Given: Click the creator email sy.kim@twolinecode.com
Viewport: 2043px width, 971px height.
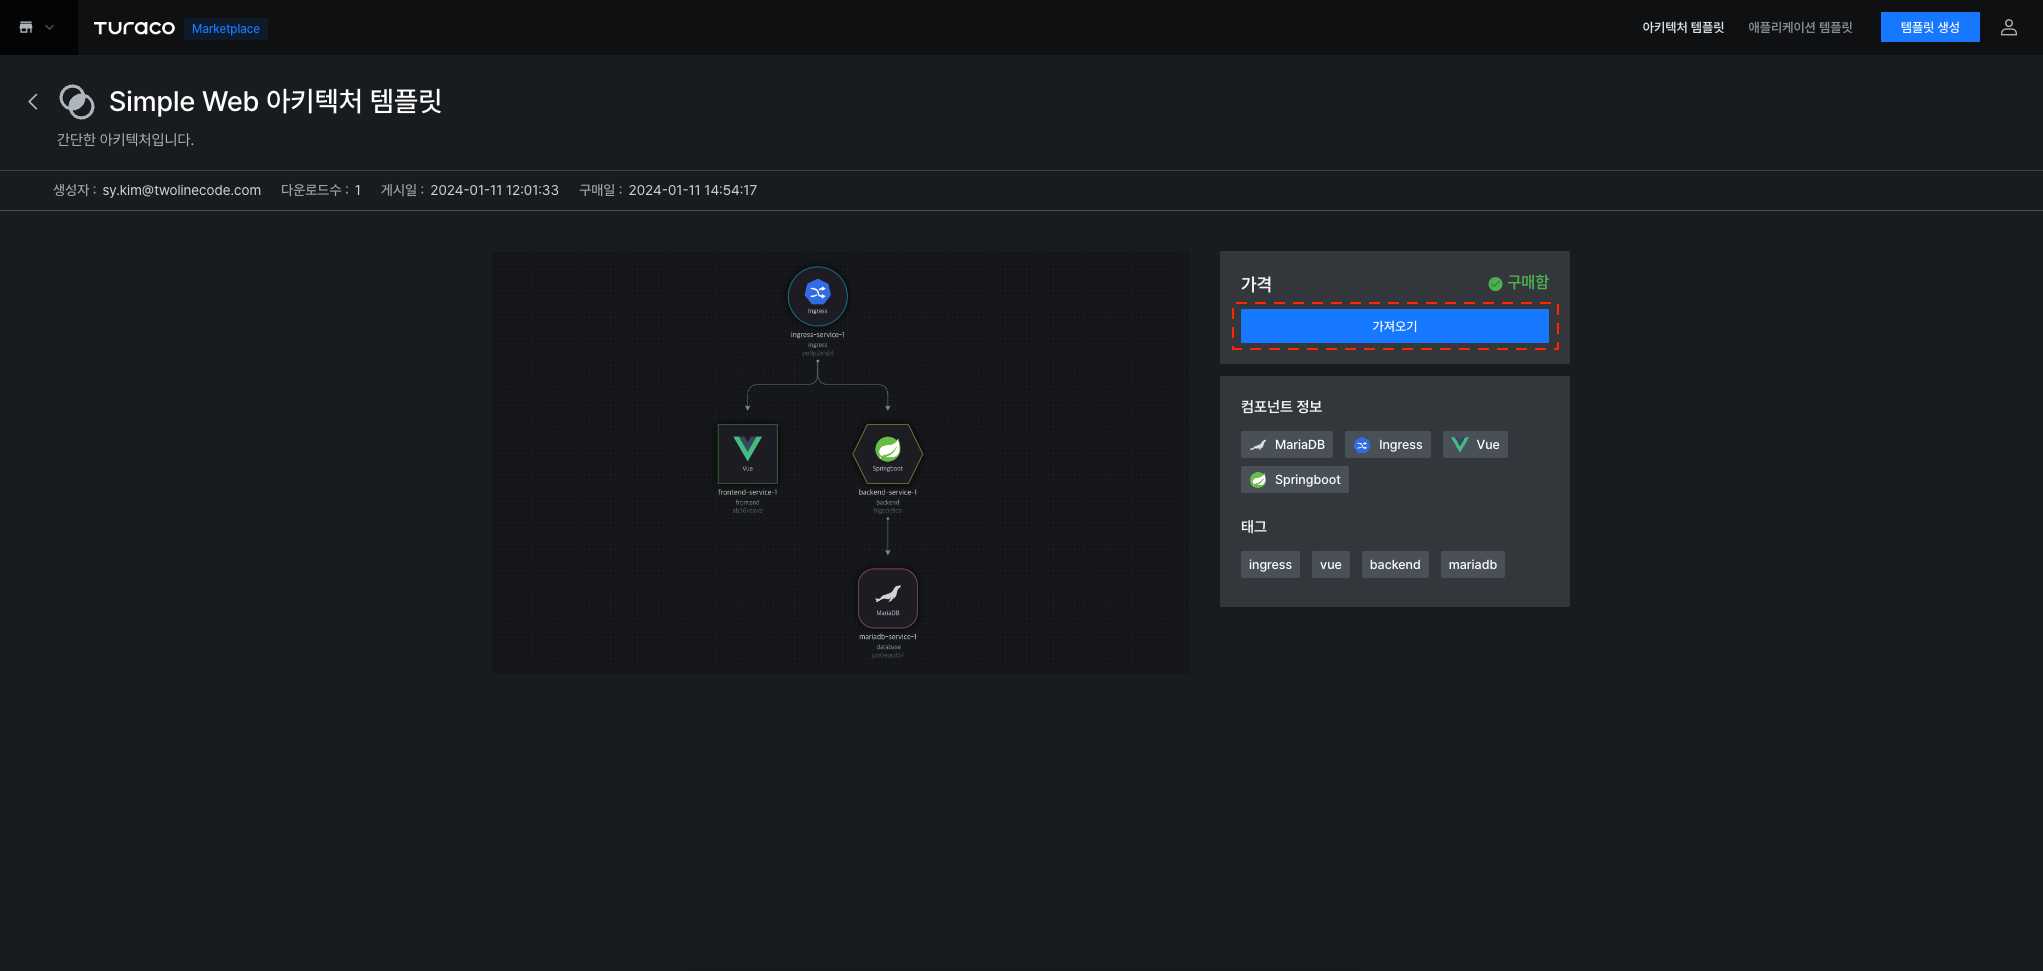Looking at the screenshot, I should point(181,190).
